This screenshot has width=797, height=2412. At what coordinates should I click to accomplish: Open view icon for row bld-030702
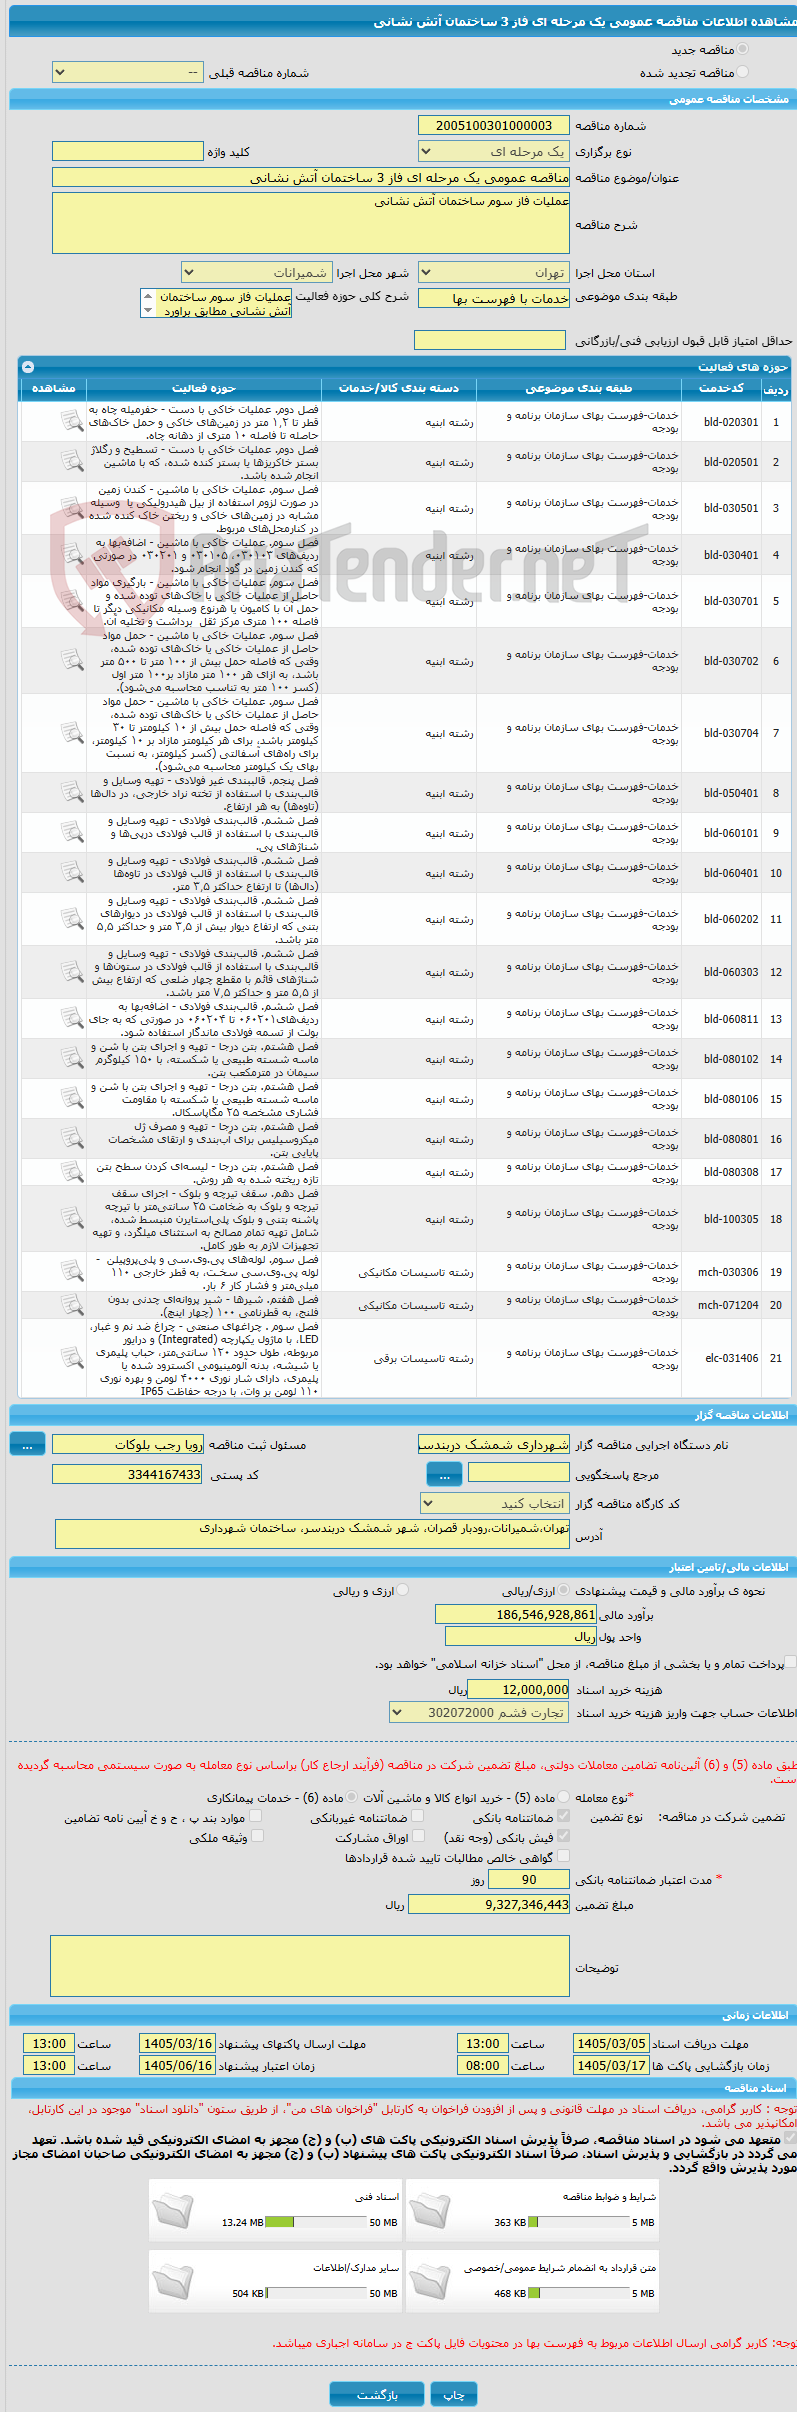point(72,661)
